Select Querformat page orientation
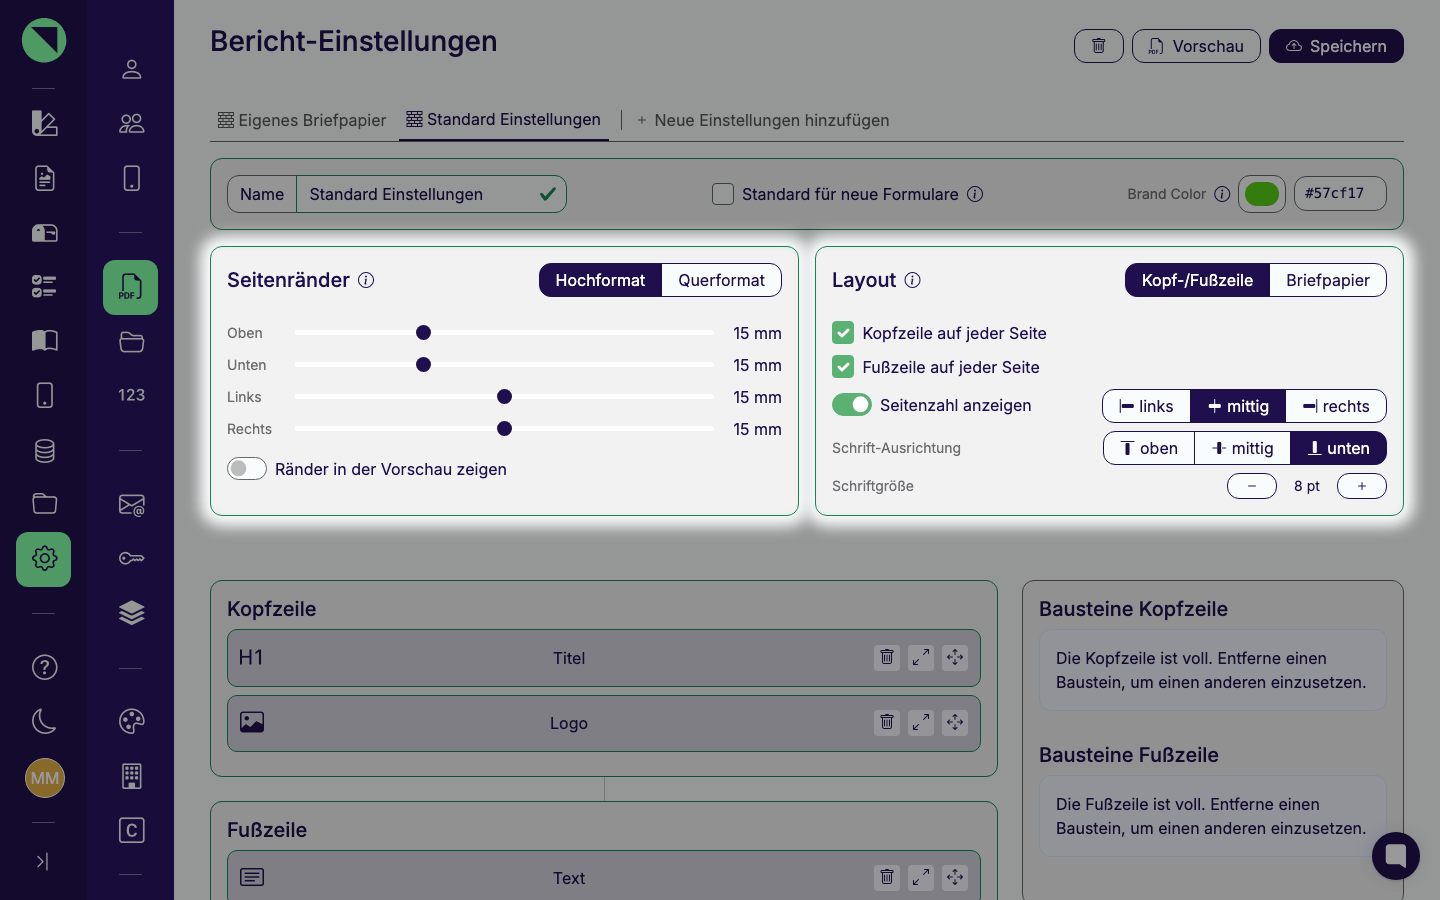This screenshot has width=1440, height=900. tap(721, 280)
